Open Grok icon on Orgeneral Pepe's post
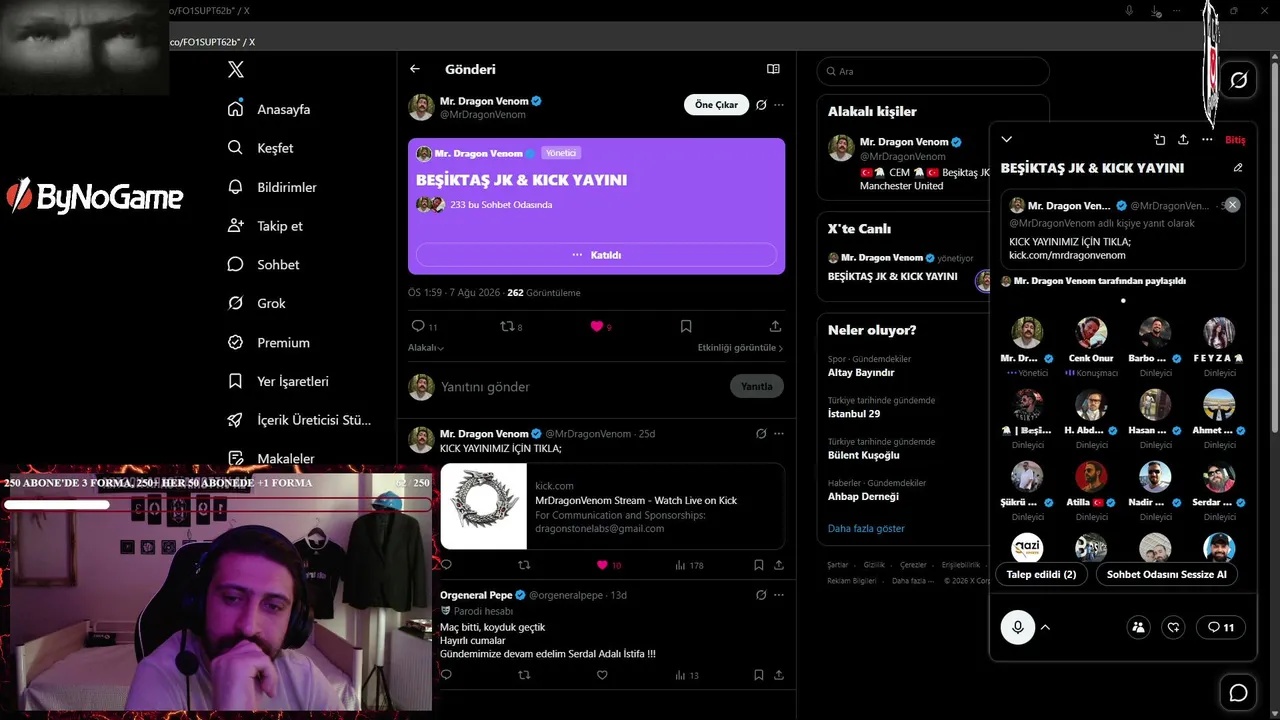The image size is (1280, 720). coord(761,595)
